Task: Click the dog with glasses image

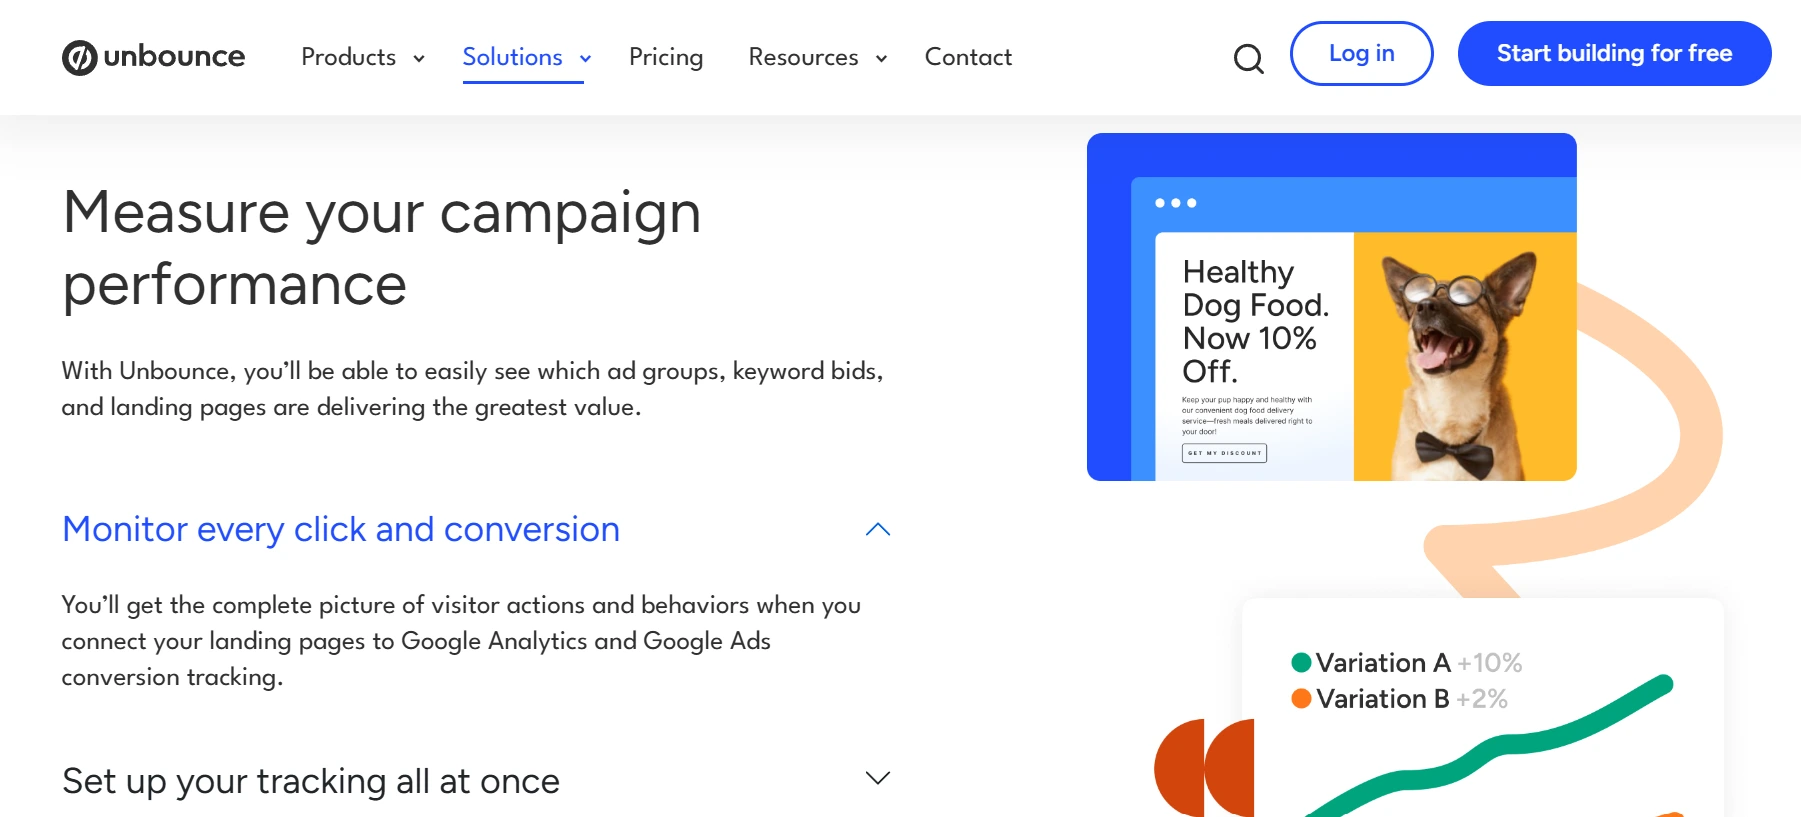Action: 1465,357
